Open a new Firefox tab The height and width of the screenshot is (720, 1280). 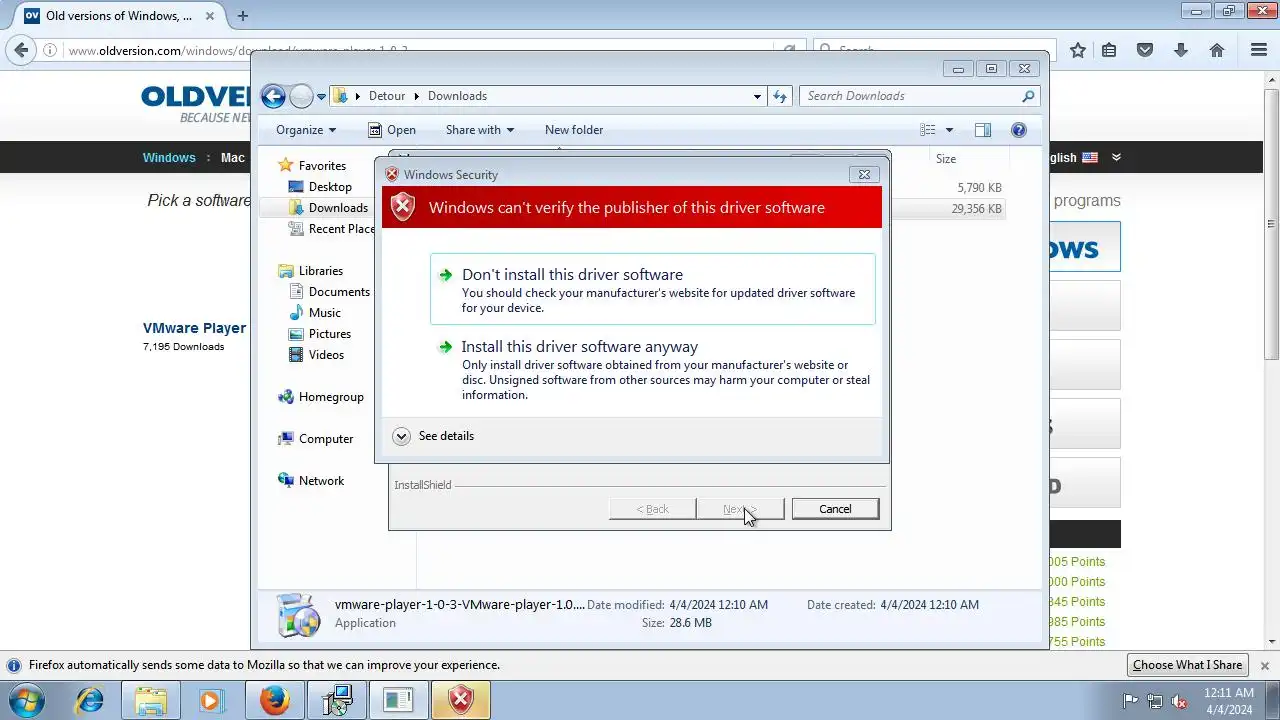click(x=242, y=16)
